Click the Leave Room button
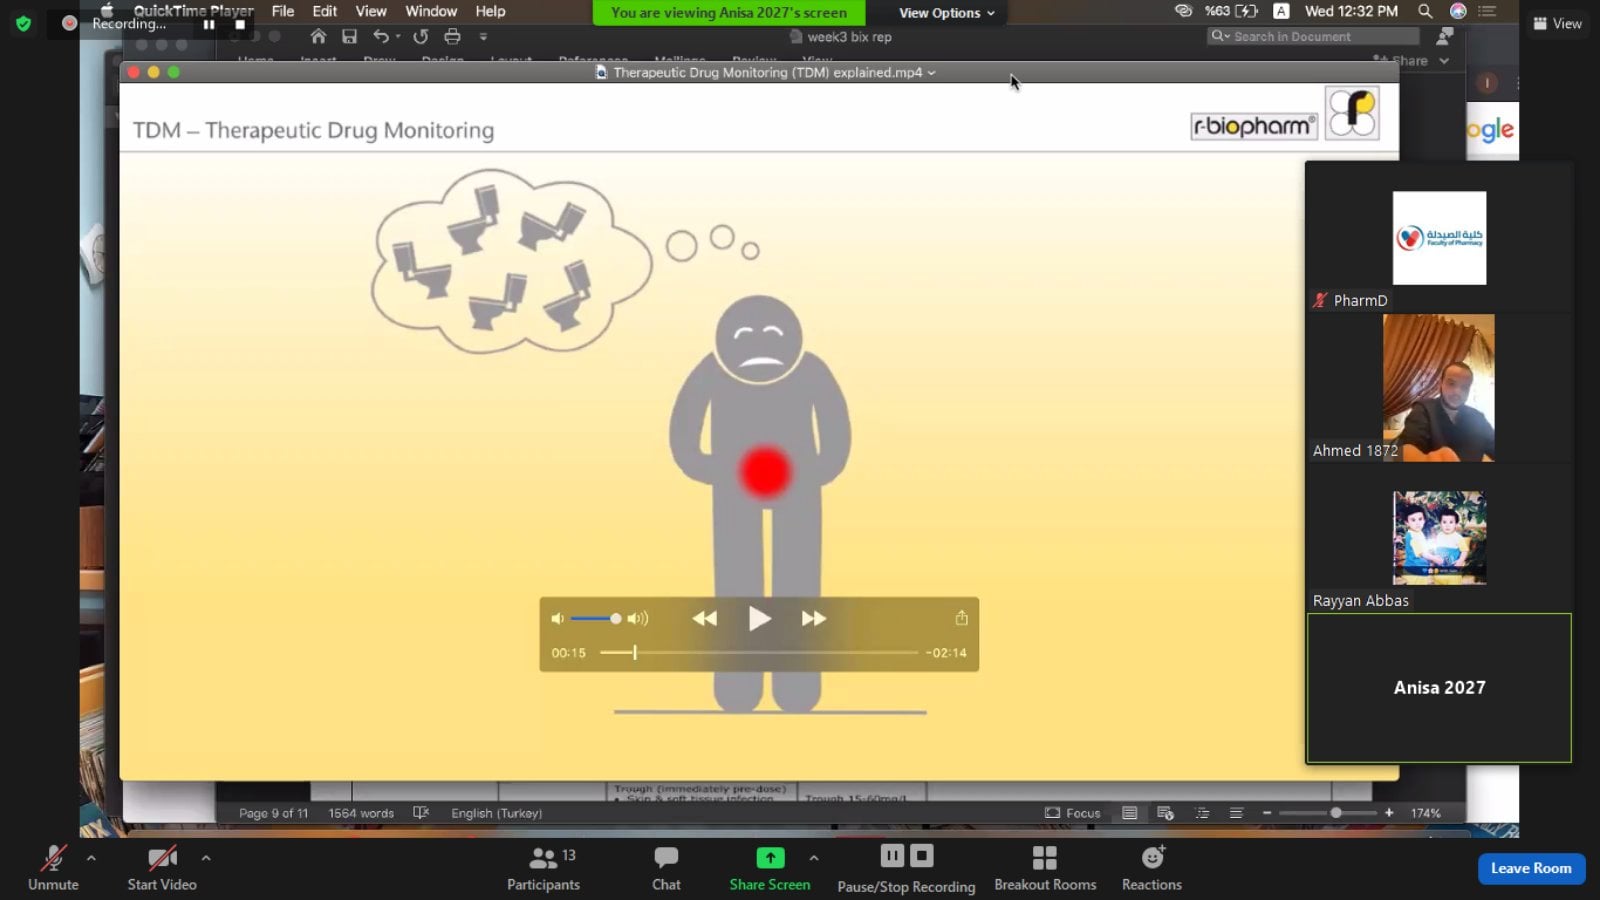 (1530, 868)
